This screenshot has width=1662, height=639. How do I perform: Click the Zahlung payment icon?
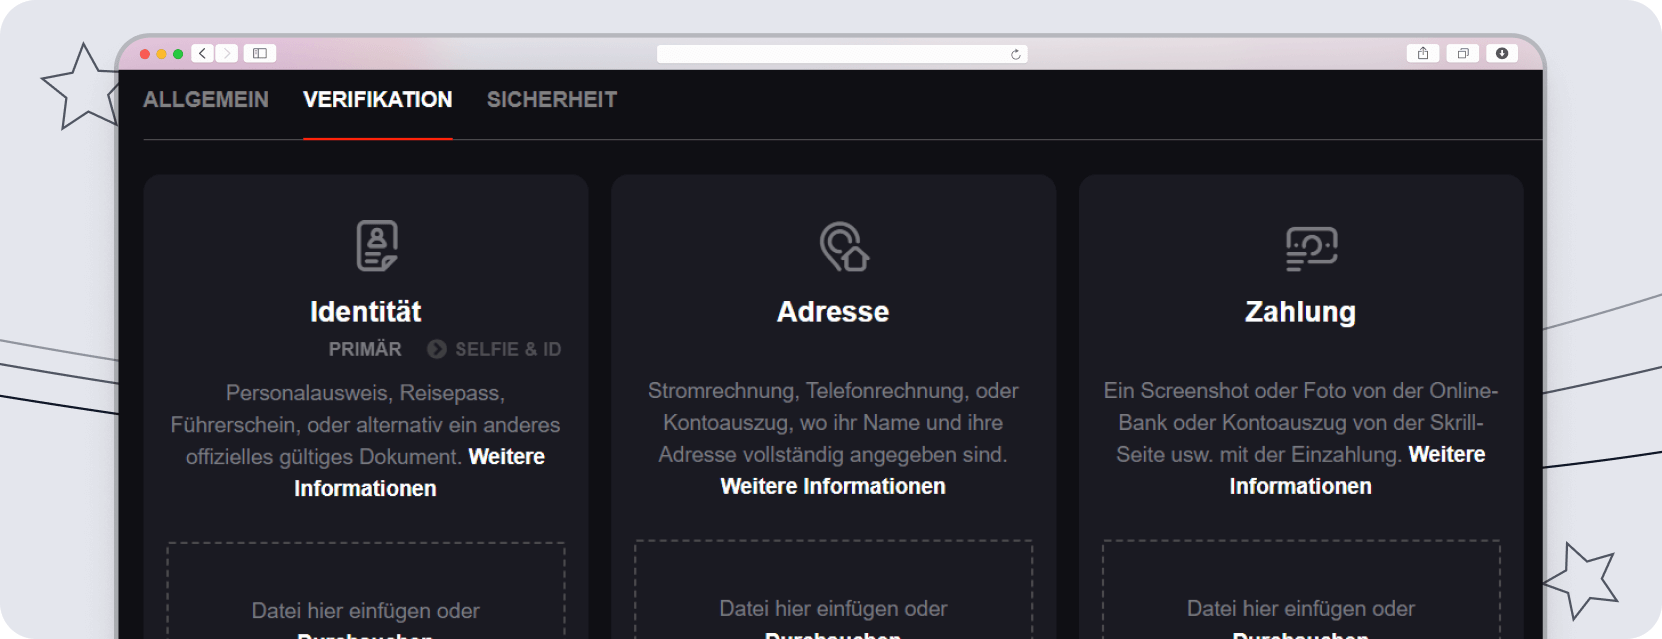pos(1311,248)
